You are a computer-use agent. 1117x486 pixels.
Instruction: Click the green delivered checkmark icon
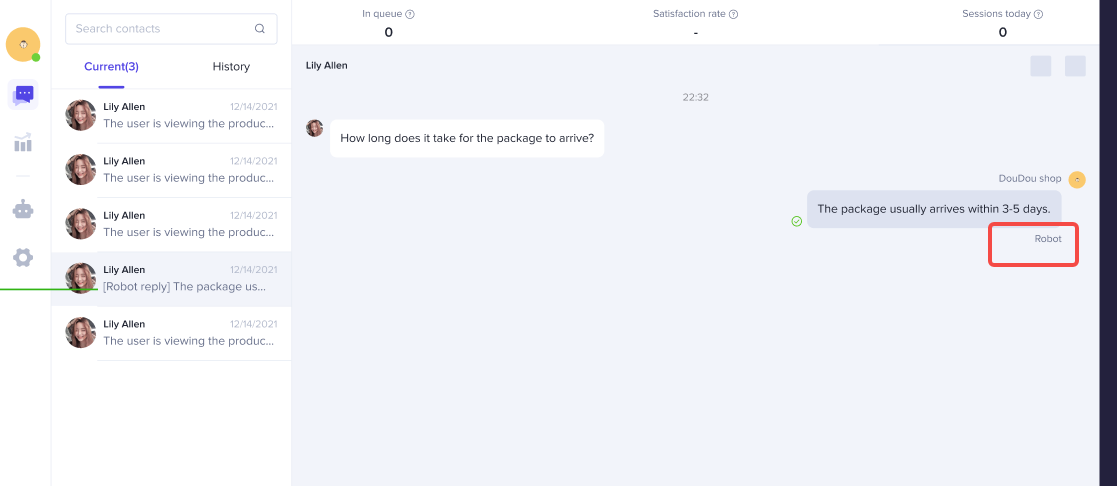click(x=797, y=221)
